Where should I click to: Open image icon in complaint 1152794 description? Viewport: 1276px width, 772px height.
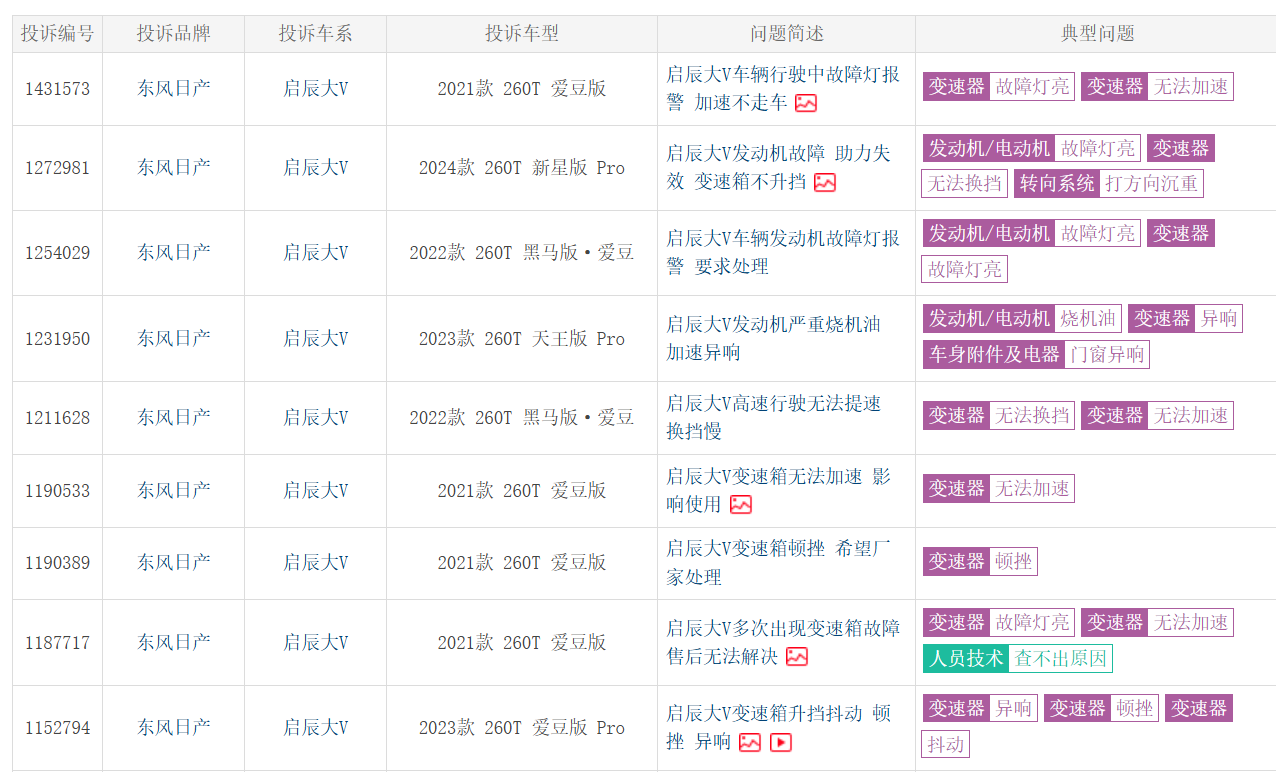tap(750, 742)
